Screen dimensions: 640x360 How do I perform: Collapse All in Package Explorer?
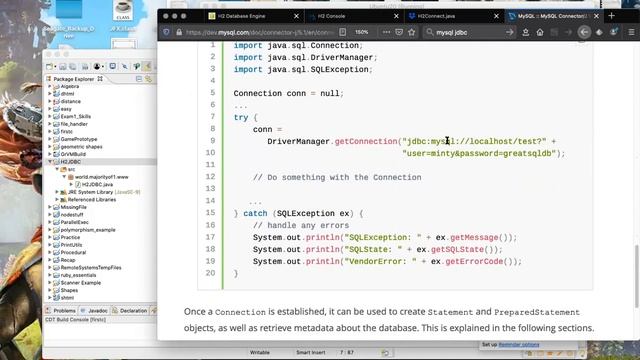[x=139, y=79]
